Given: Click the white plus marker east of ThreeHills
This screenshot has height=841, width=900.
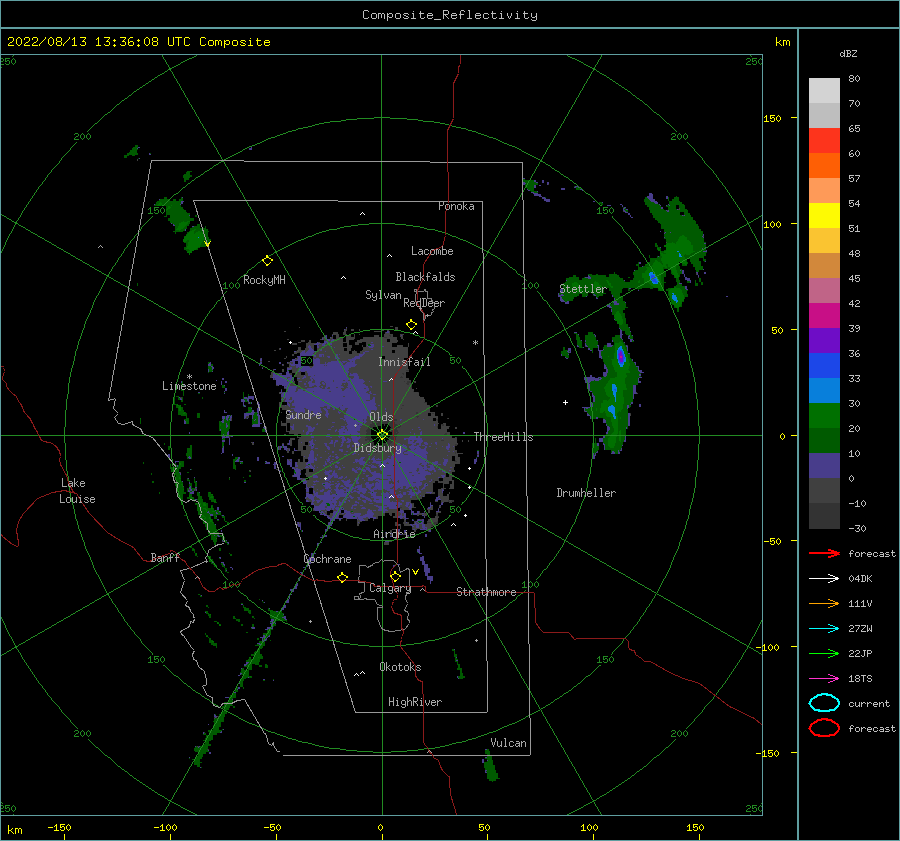Looking at the screenshot, I should (565, 402).
